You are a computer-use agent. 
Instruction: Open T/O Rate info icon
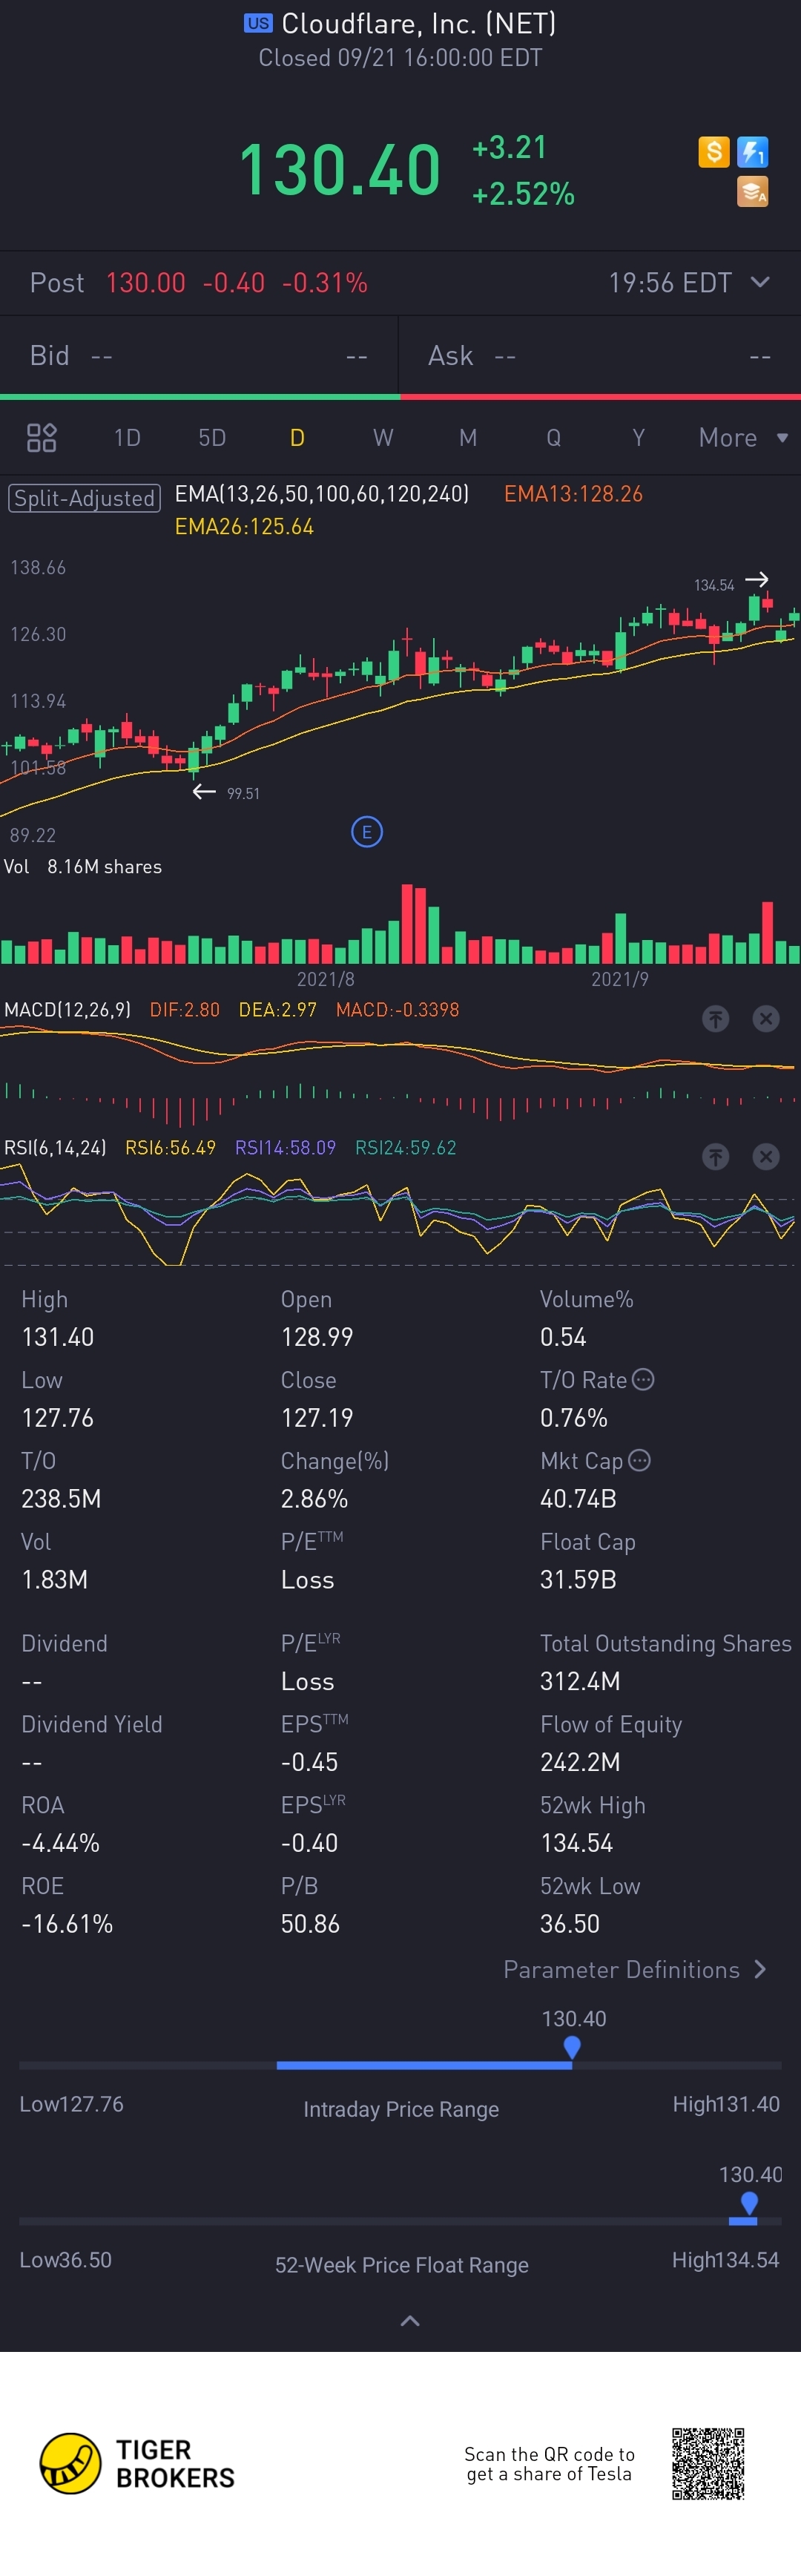coord(644,1379)
